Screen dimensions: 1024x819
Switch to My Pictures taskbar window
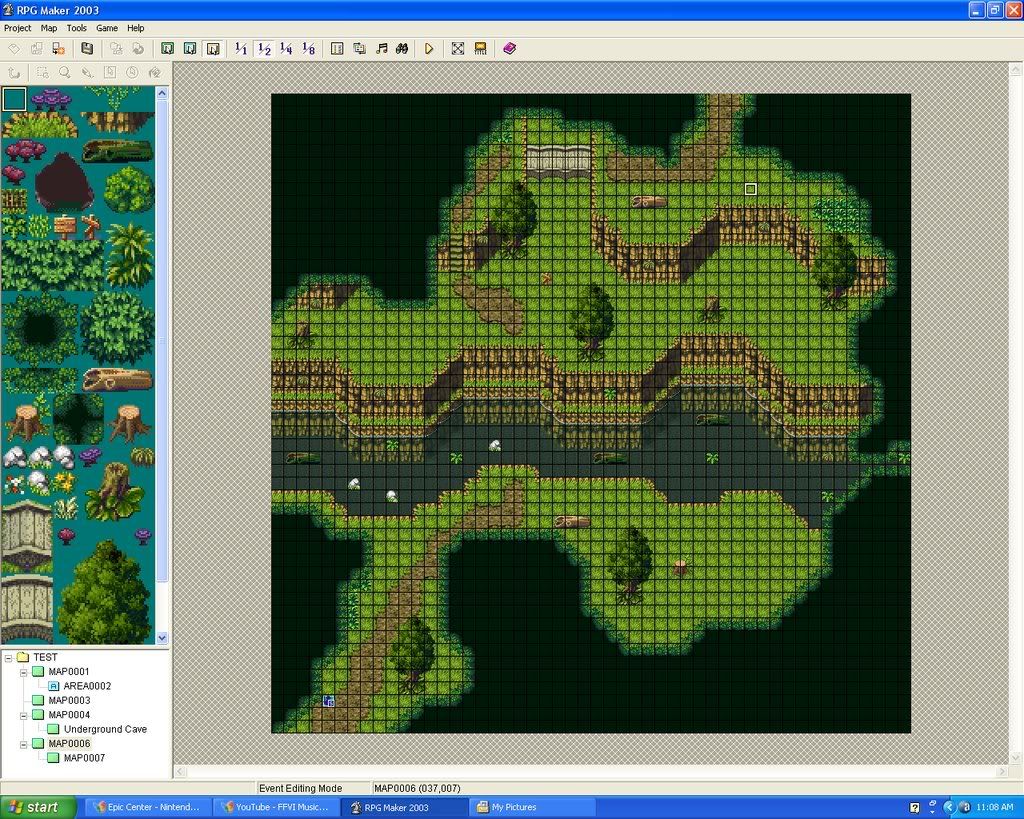coord(515,807)
